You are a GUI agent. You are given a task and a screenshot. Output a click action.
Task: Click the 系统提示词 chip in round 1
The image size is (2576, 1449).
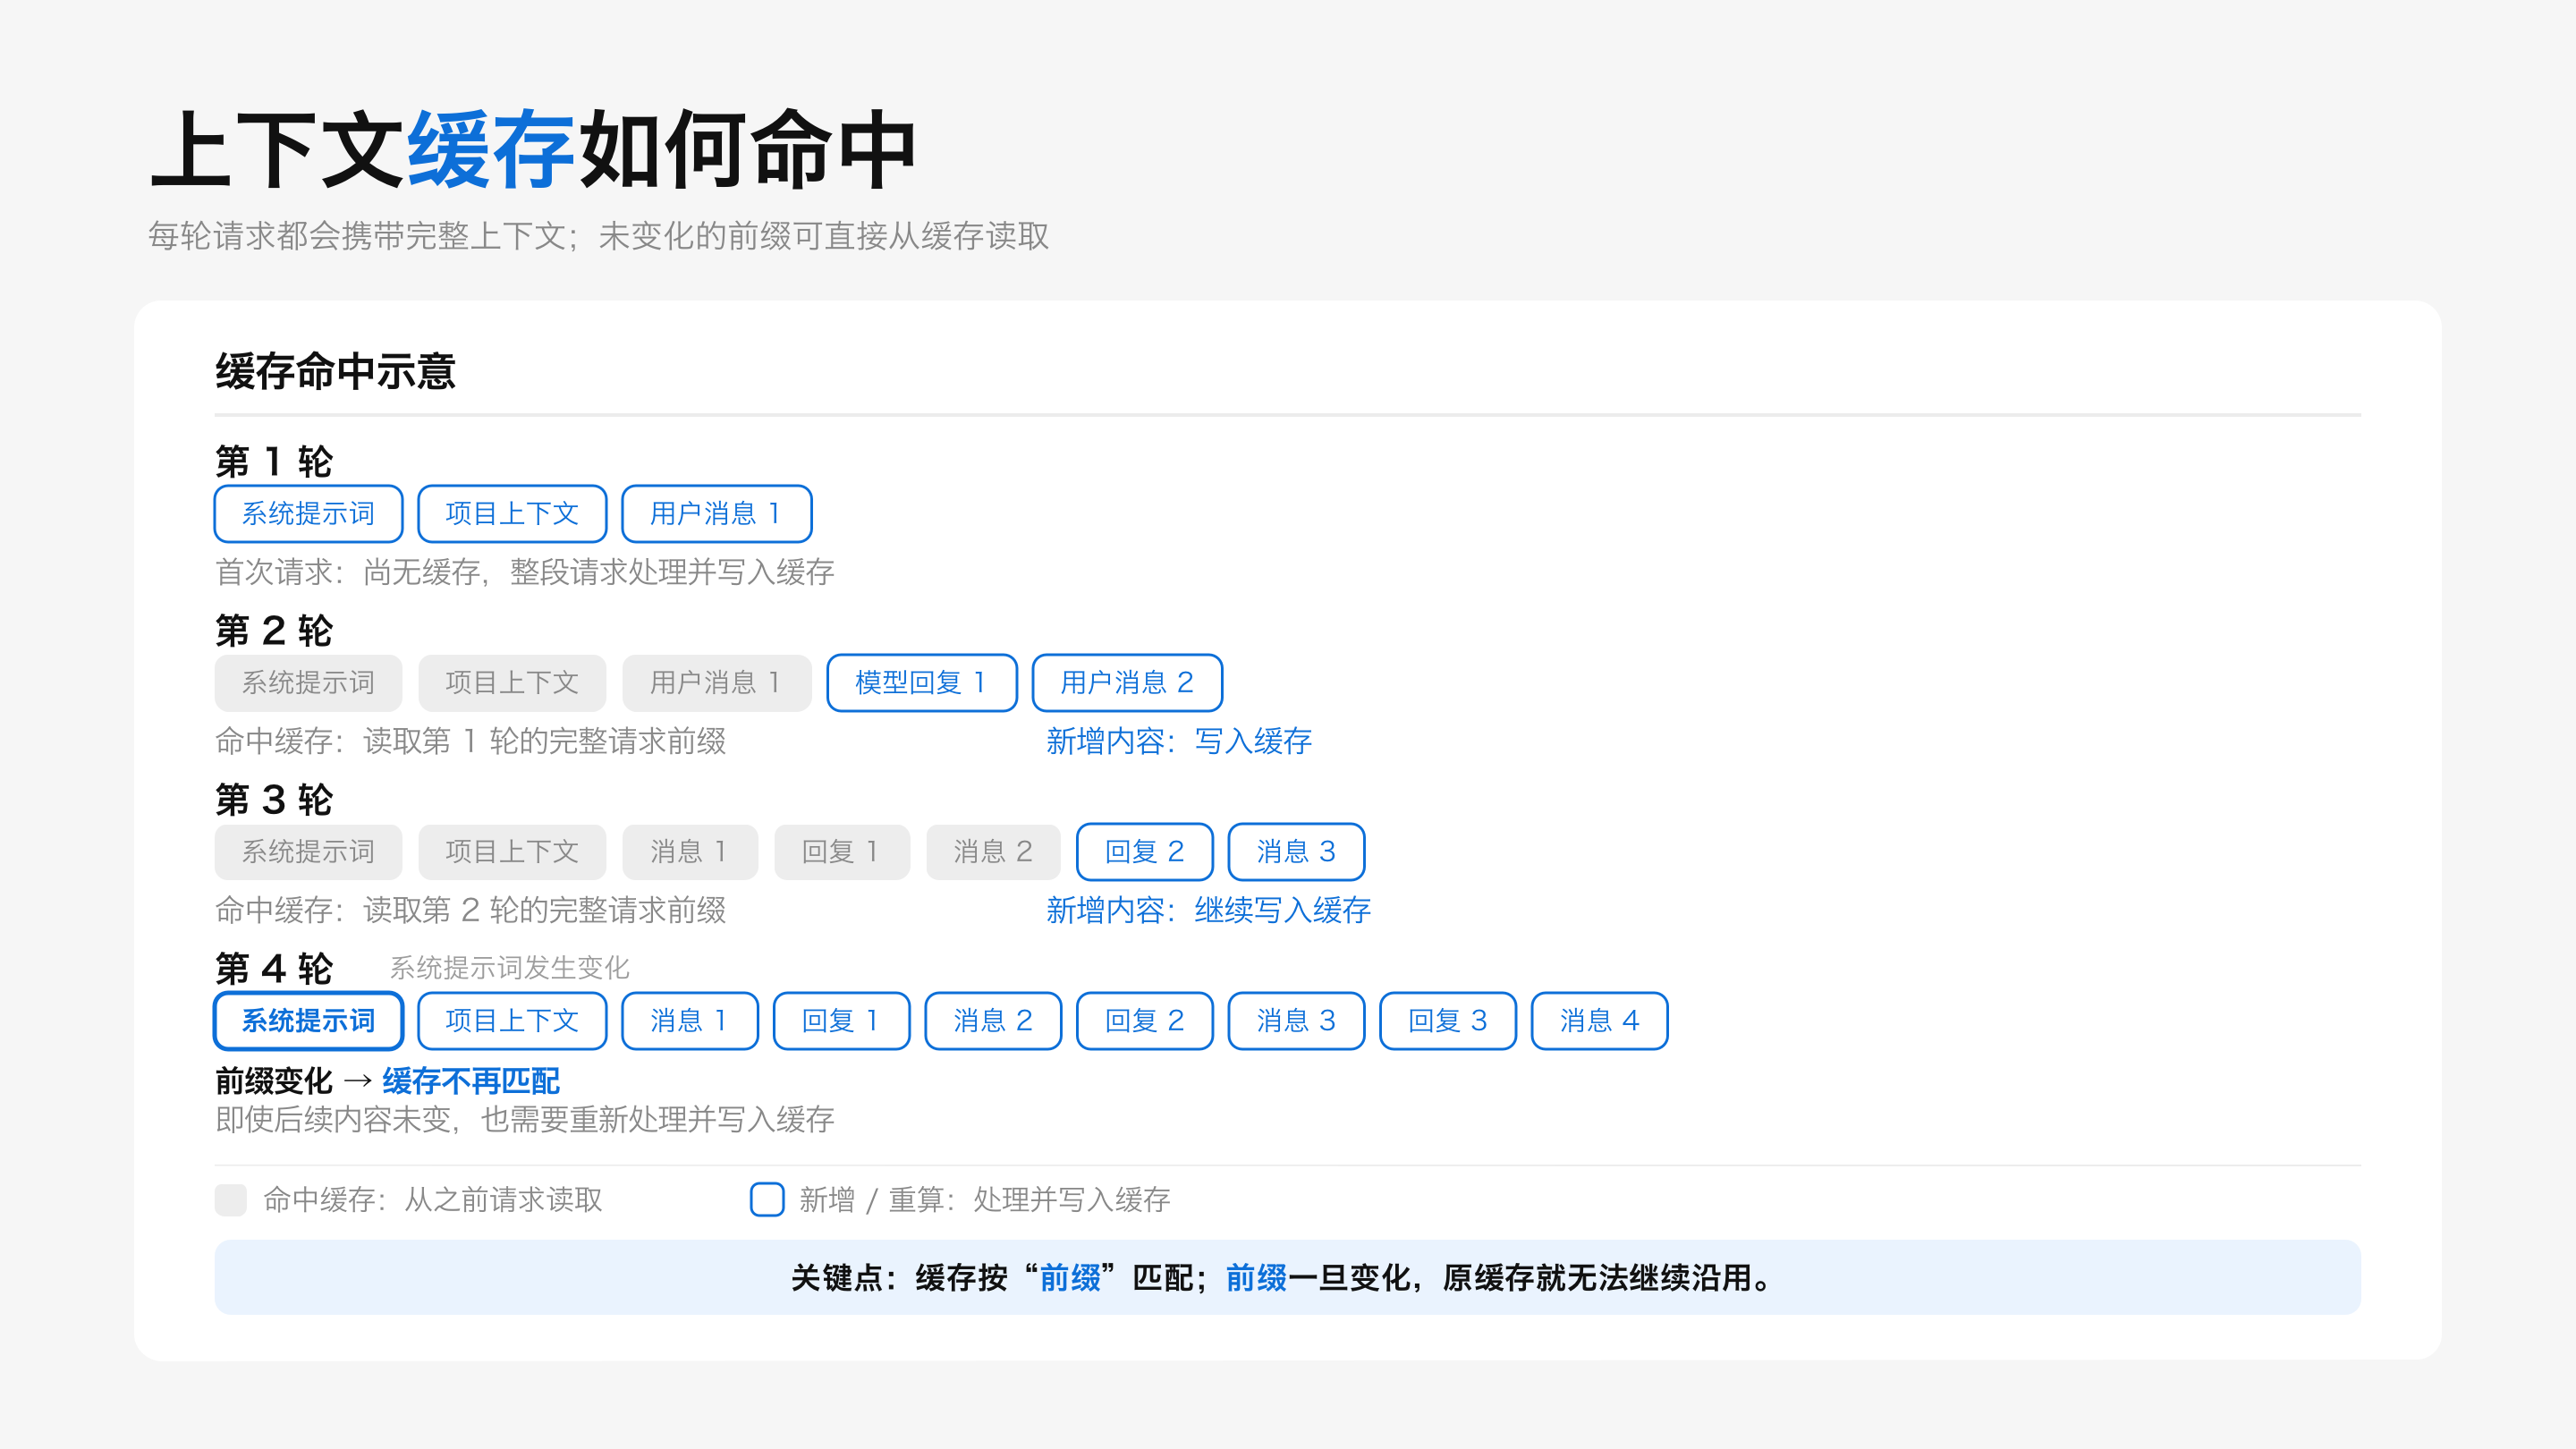[308, 514]
